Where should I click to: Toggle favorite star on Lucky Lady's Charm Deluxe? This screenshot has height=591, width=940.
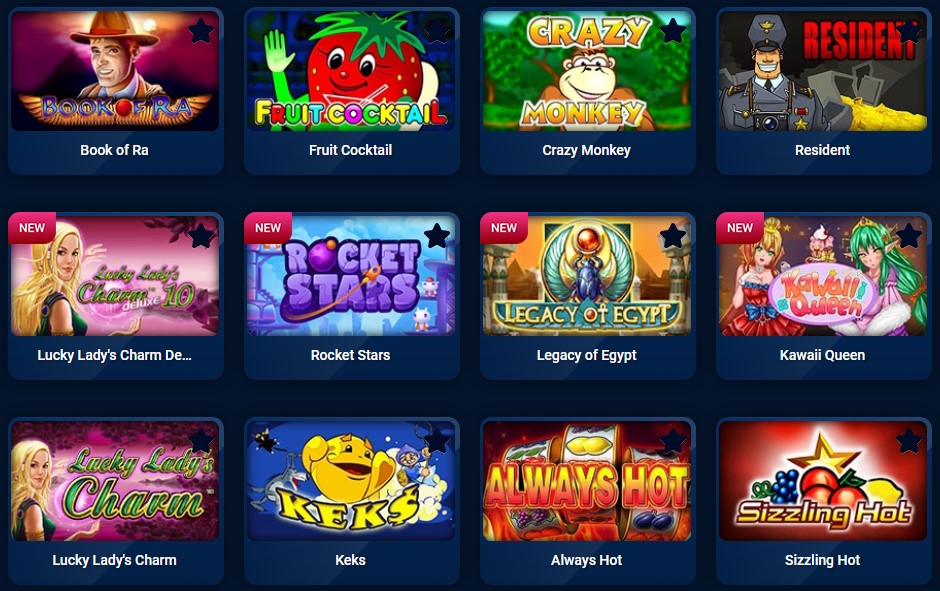pos(201,236)
